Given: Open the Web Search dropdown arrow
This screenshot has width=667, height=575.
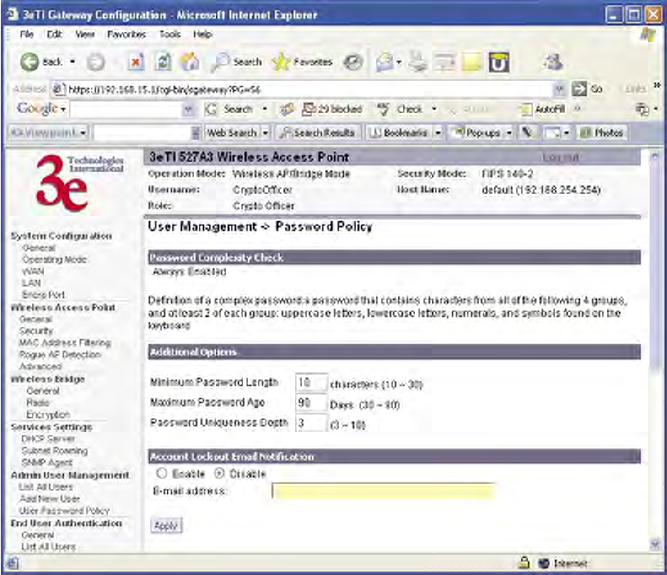Looking at the screenshot, I should (x=265, y=133).
